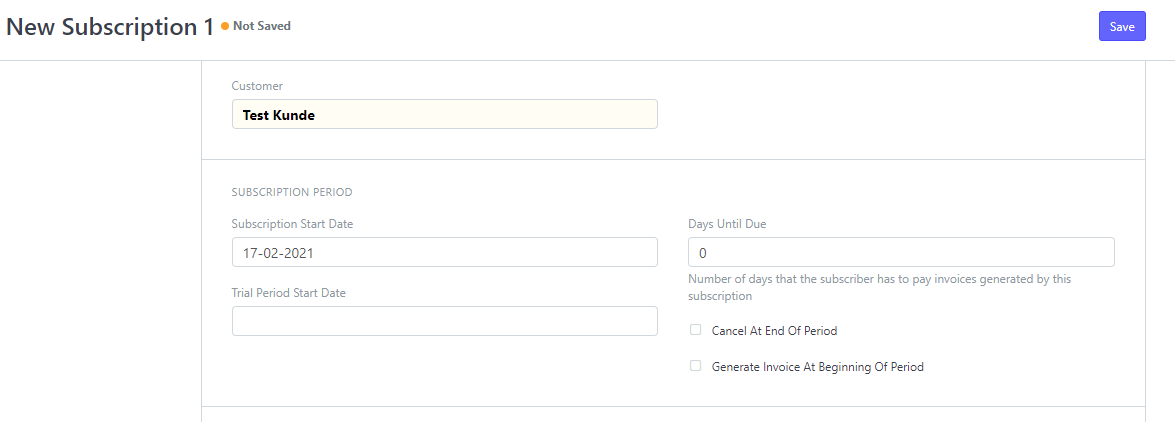The width and height of the screenshot is (1175, 422).
Task: Click the Not Saved status label
Action: pos(262,26)
